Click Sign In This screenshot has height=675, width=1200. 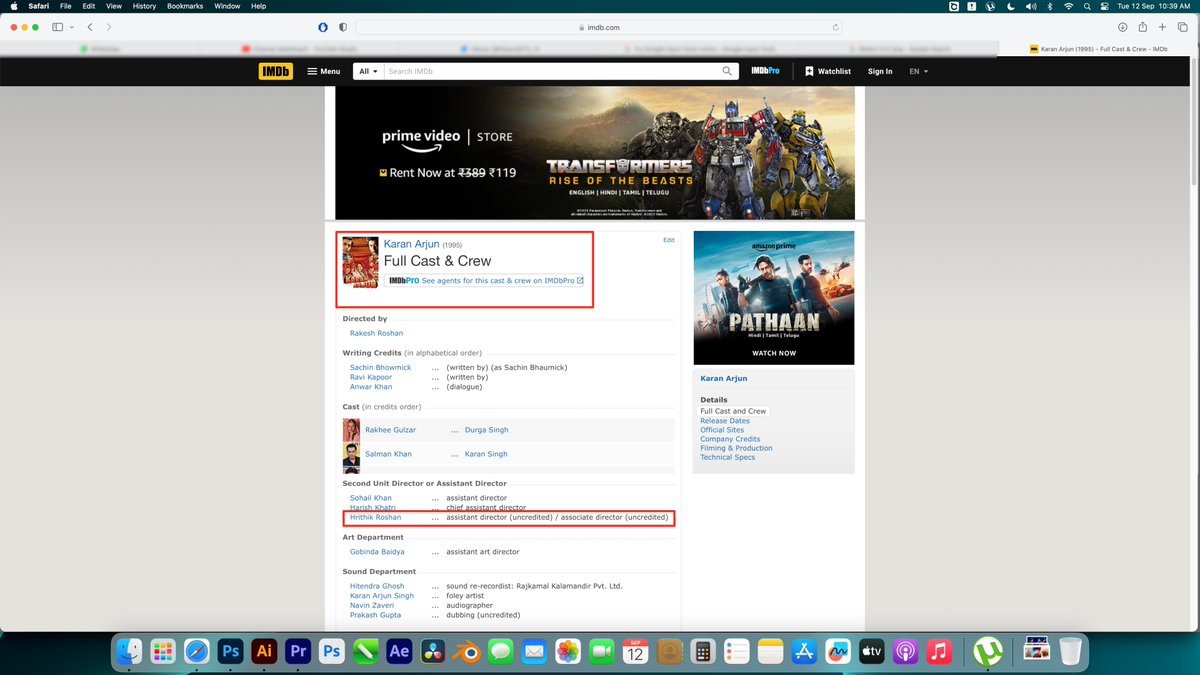[880, 71]
